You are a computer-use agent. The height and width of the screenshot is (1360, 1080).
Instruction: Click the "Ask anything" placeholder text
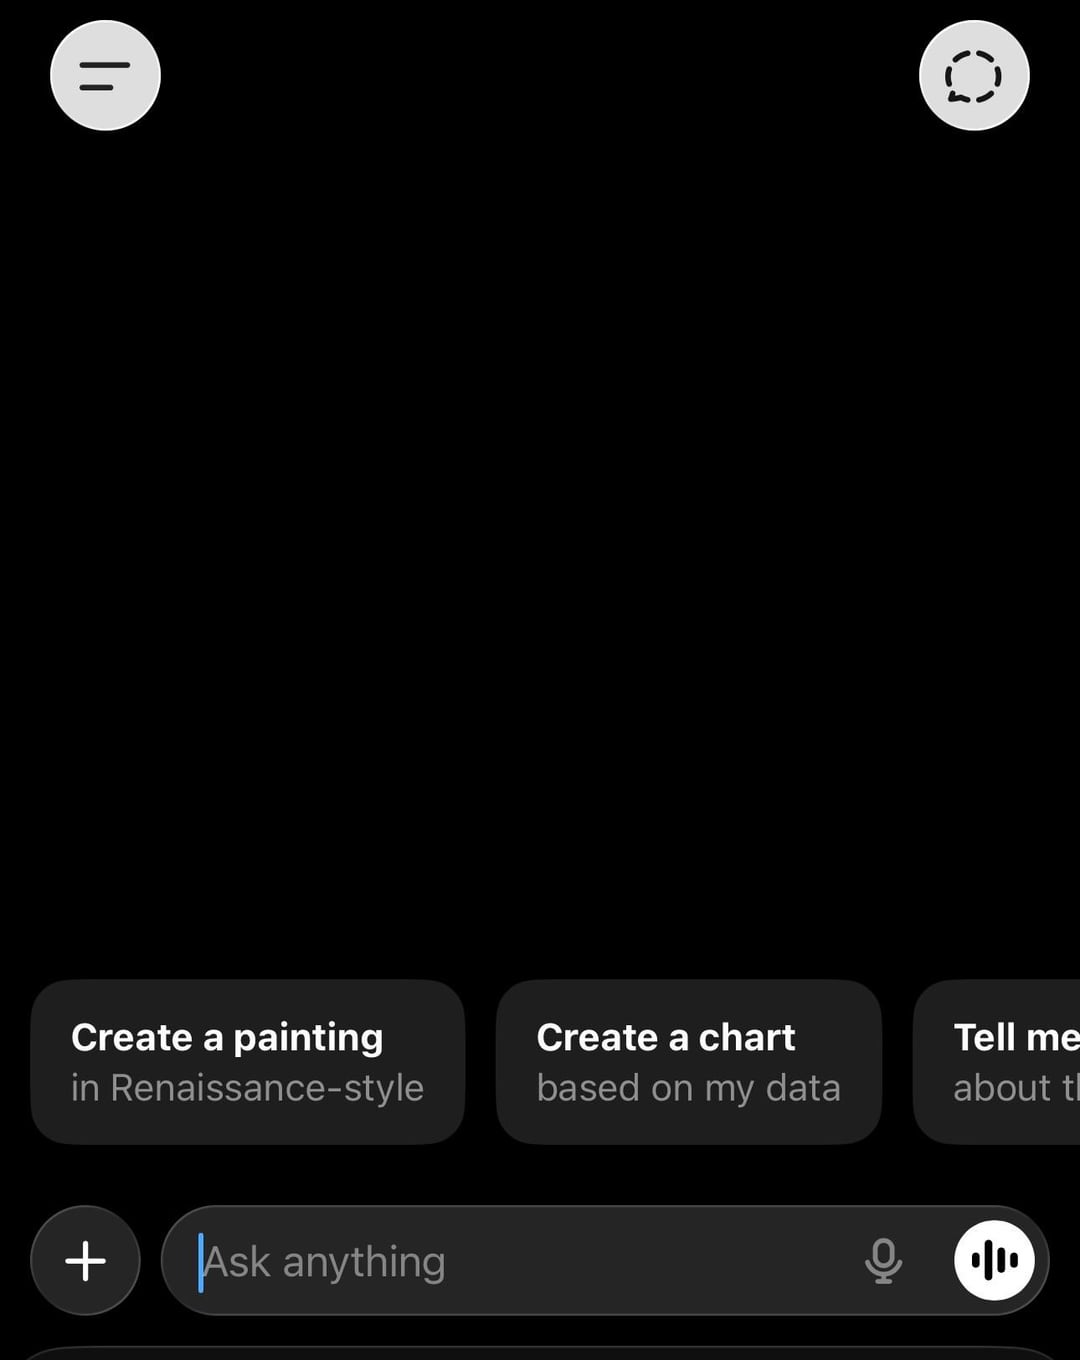pos(325,1262)
